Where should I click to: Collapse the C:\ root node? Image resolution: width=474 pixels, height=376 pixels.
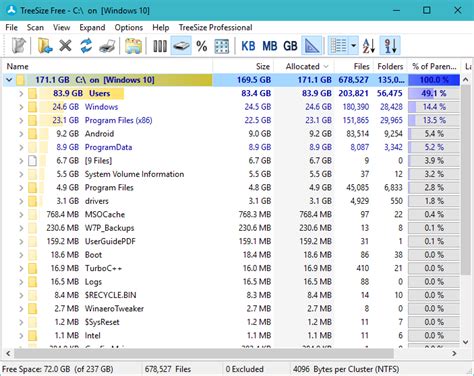click(x=9, y=80)
